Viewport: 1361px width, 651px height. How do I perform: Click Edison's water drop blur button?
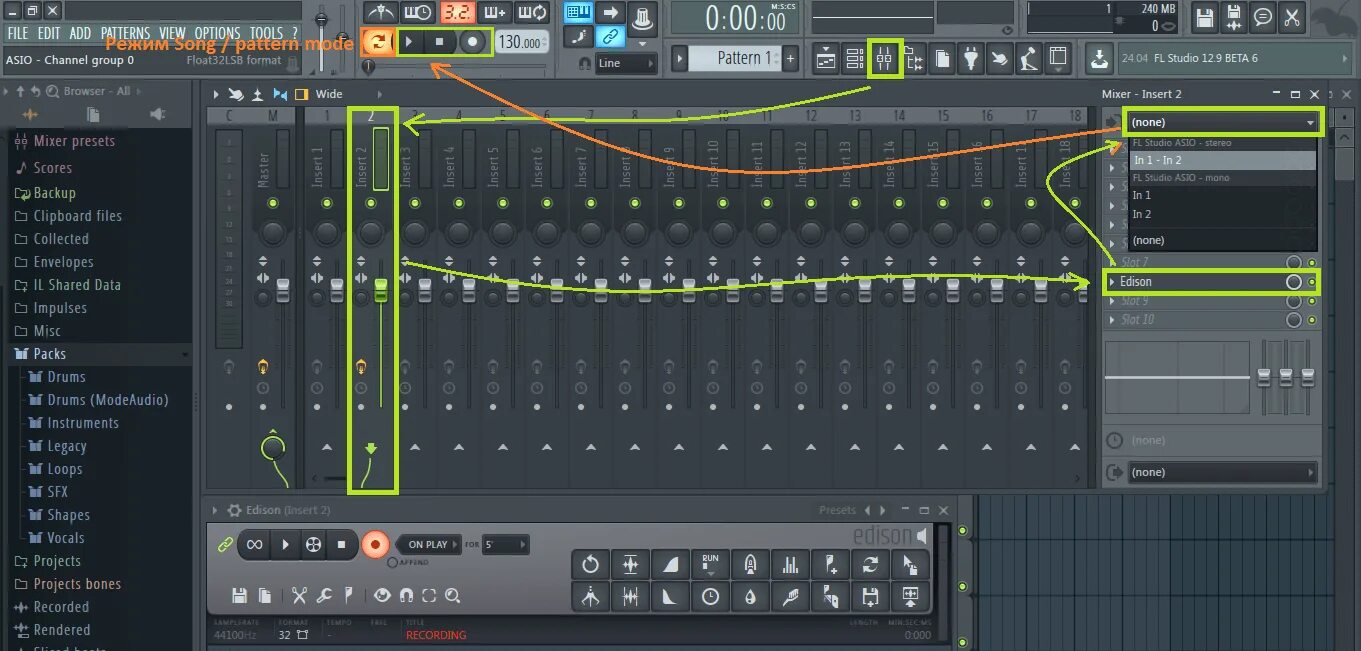pos(750,597)
